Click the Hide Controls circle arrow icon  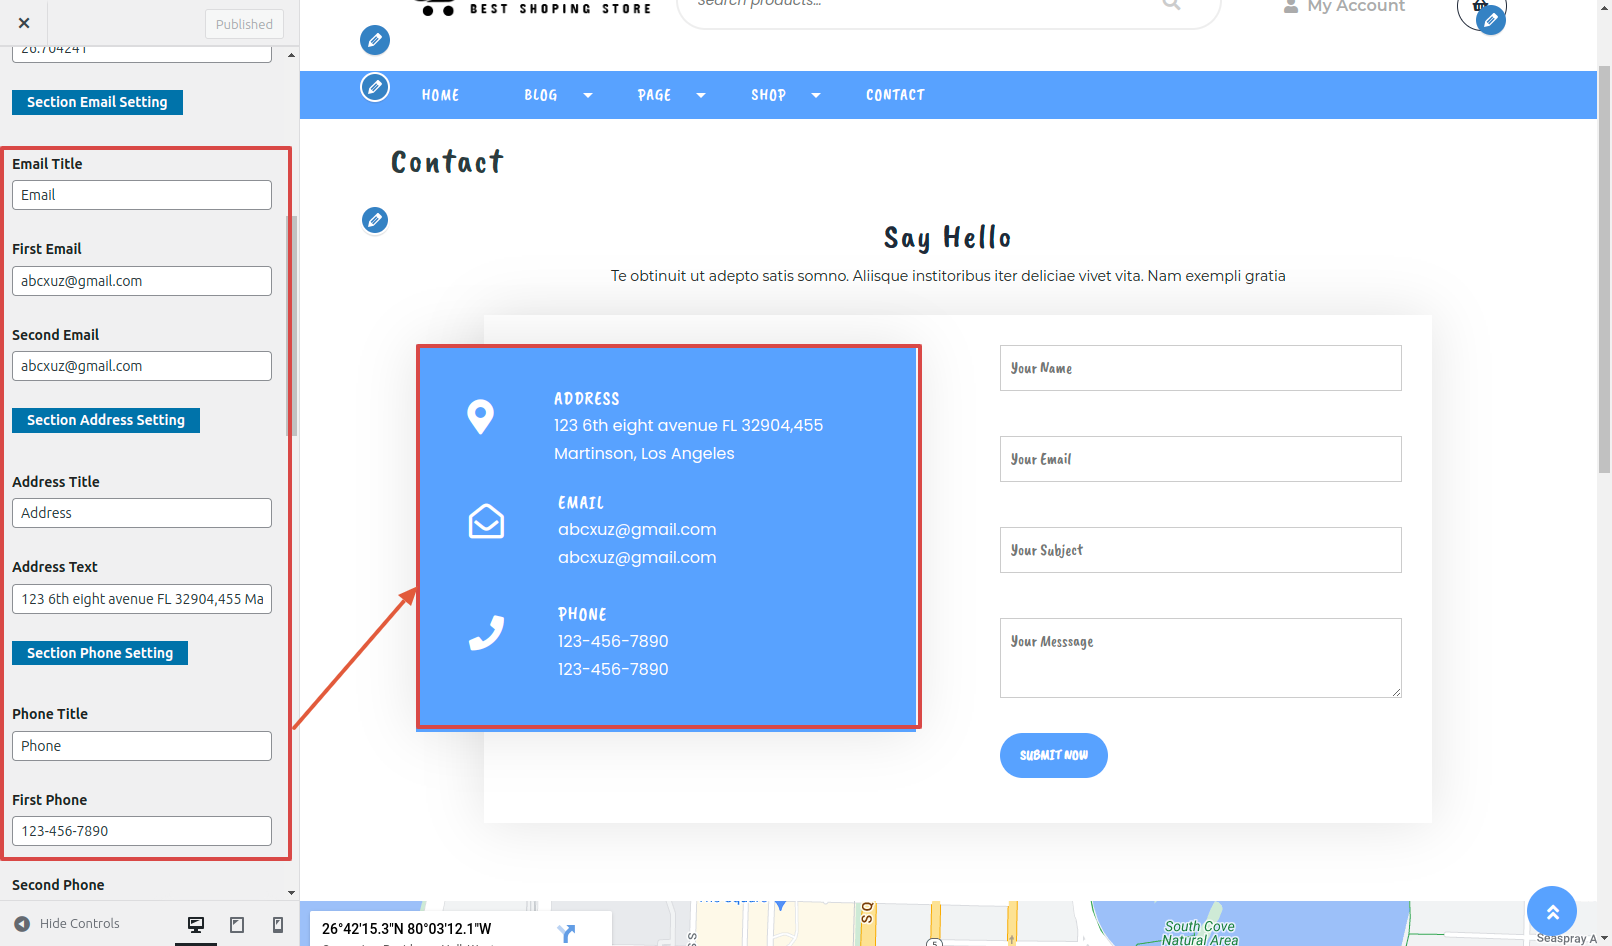[x=22, y=924]
